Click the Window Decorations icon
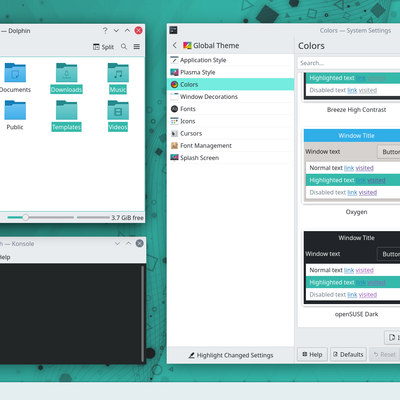 coord(174,97)
